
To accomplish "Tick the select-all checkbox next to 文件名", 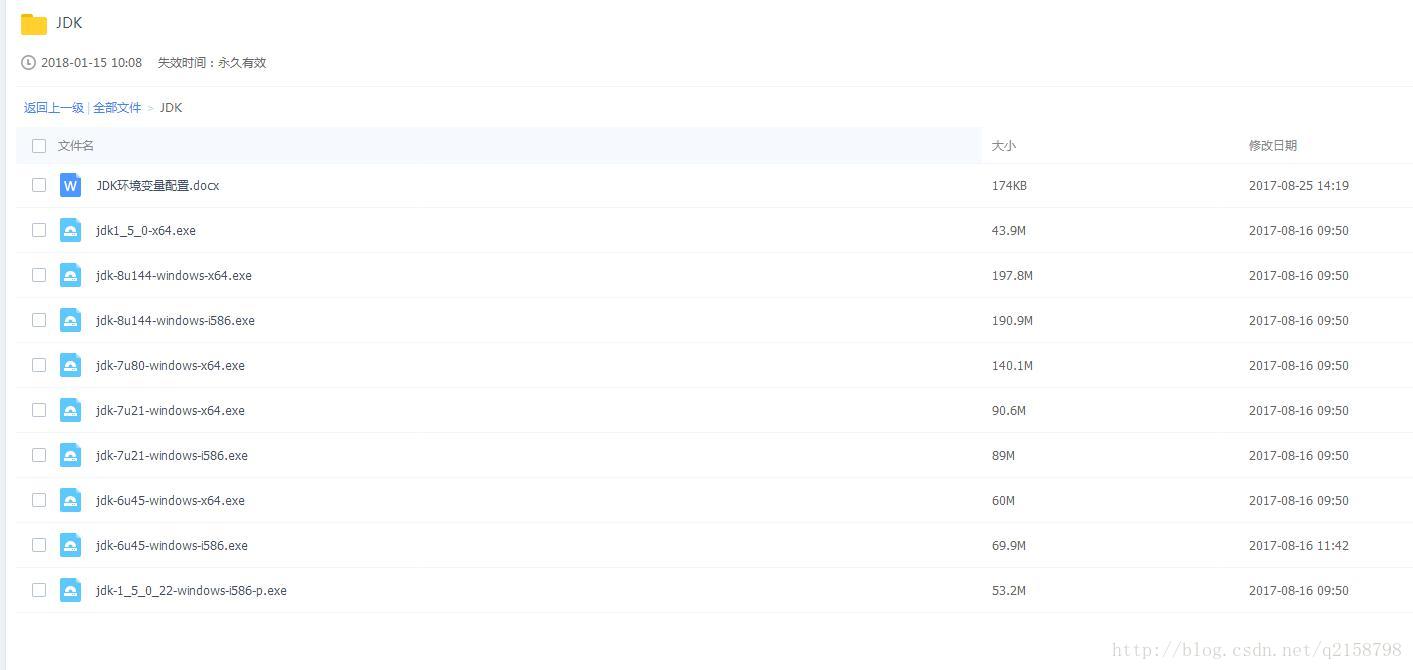I will coord(39,146).
